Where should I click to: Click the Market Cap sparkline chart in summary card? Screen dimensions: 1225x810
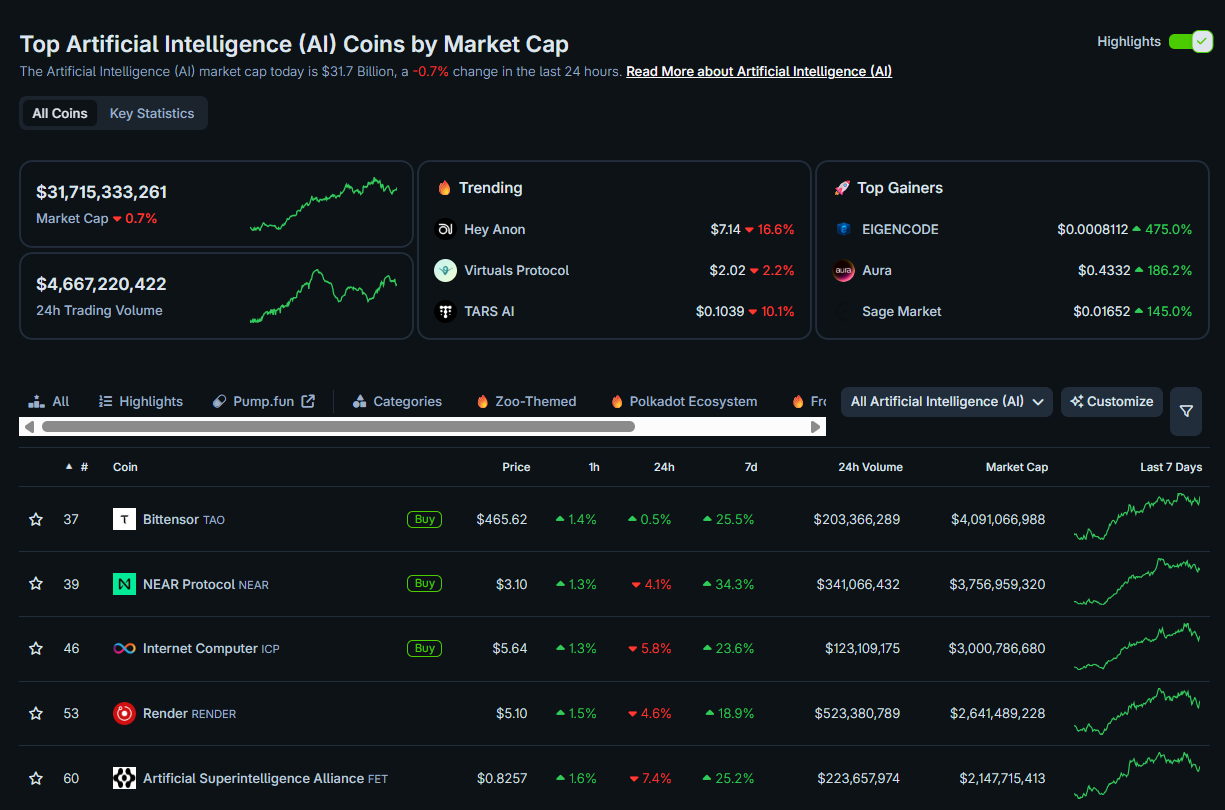(x=323, y=204)
